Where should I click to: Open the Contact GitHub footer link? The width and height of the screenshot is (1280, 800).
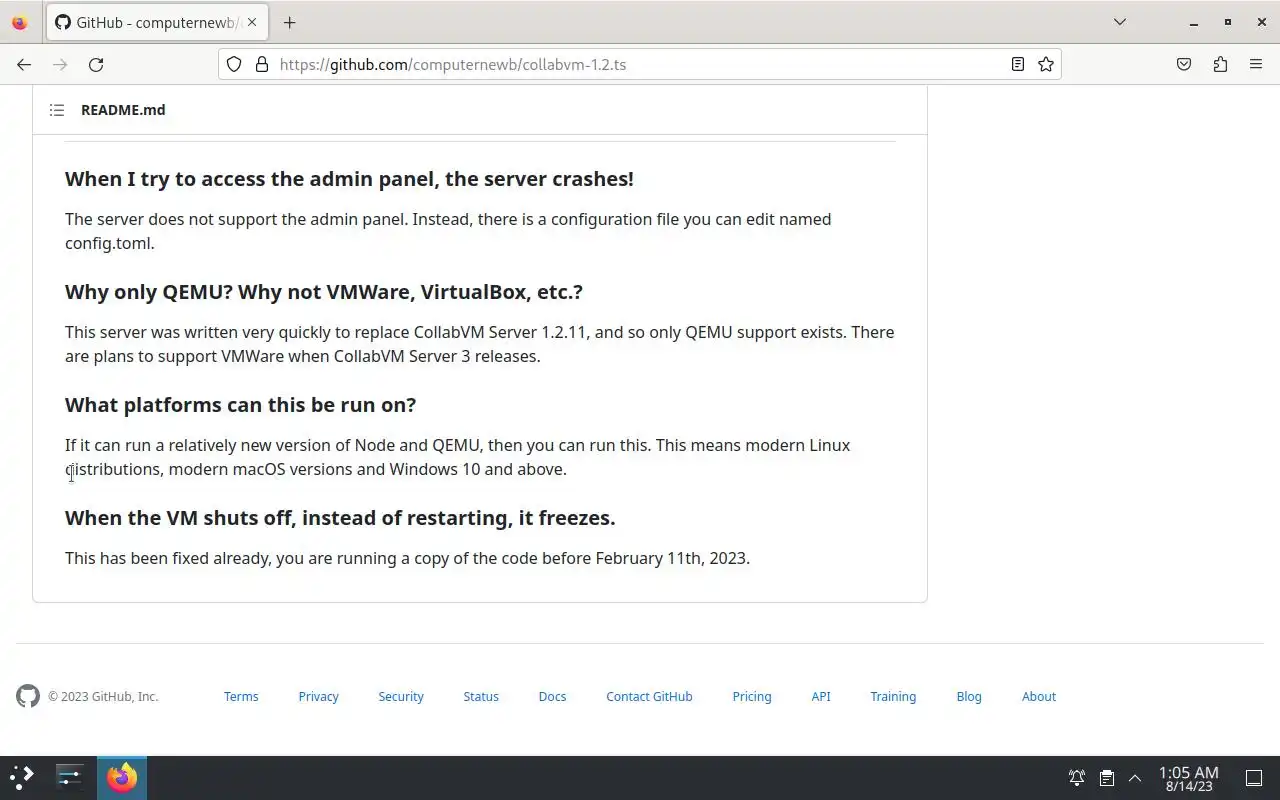pyautogui.click(x=649, y=696)
